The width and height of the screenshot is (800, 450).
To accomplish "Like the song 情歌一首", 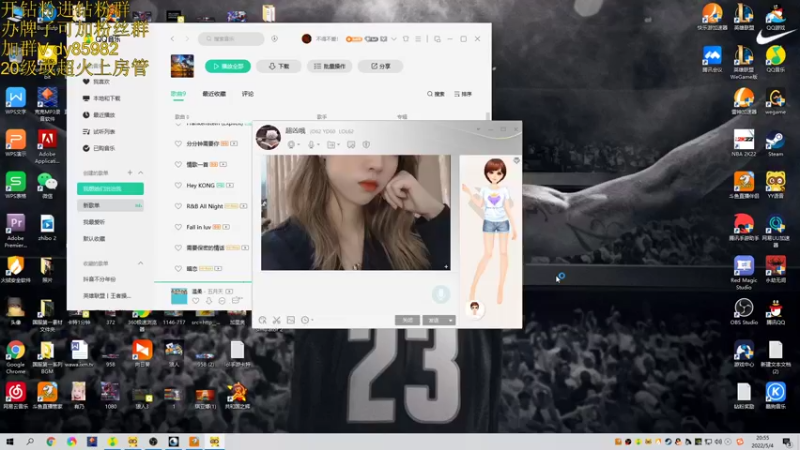I will pyautogui.click(x=178, y=164).
